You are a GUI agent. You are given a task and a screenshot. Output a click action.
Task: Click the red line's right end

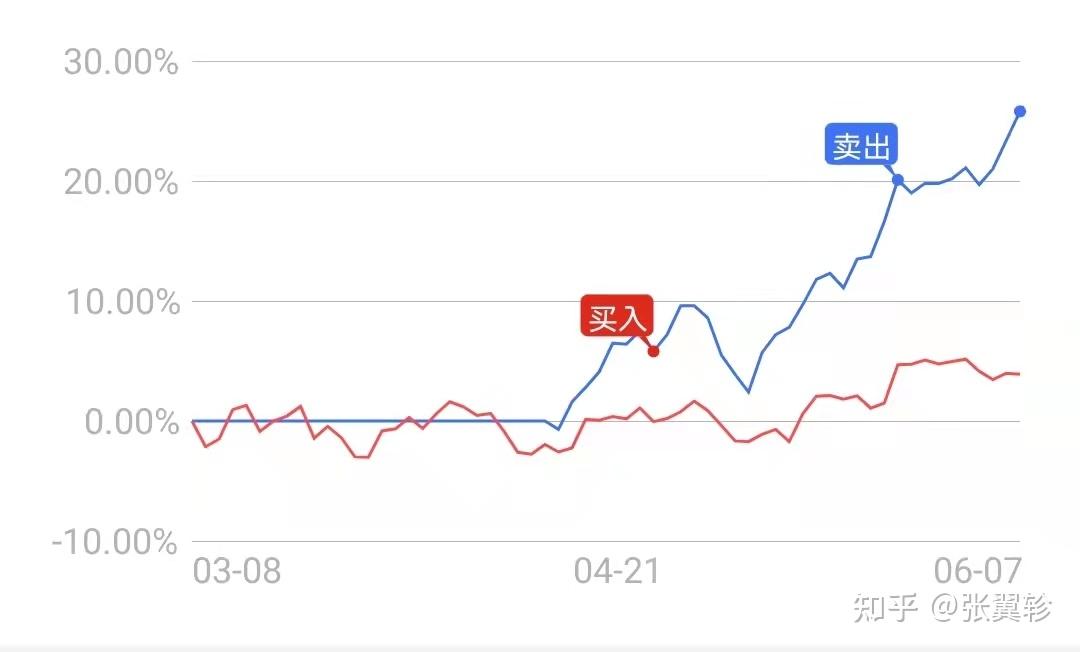coord(1018,374)
